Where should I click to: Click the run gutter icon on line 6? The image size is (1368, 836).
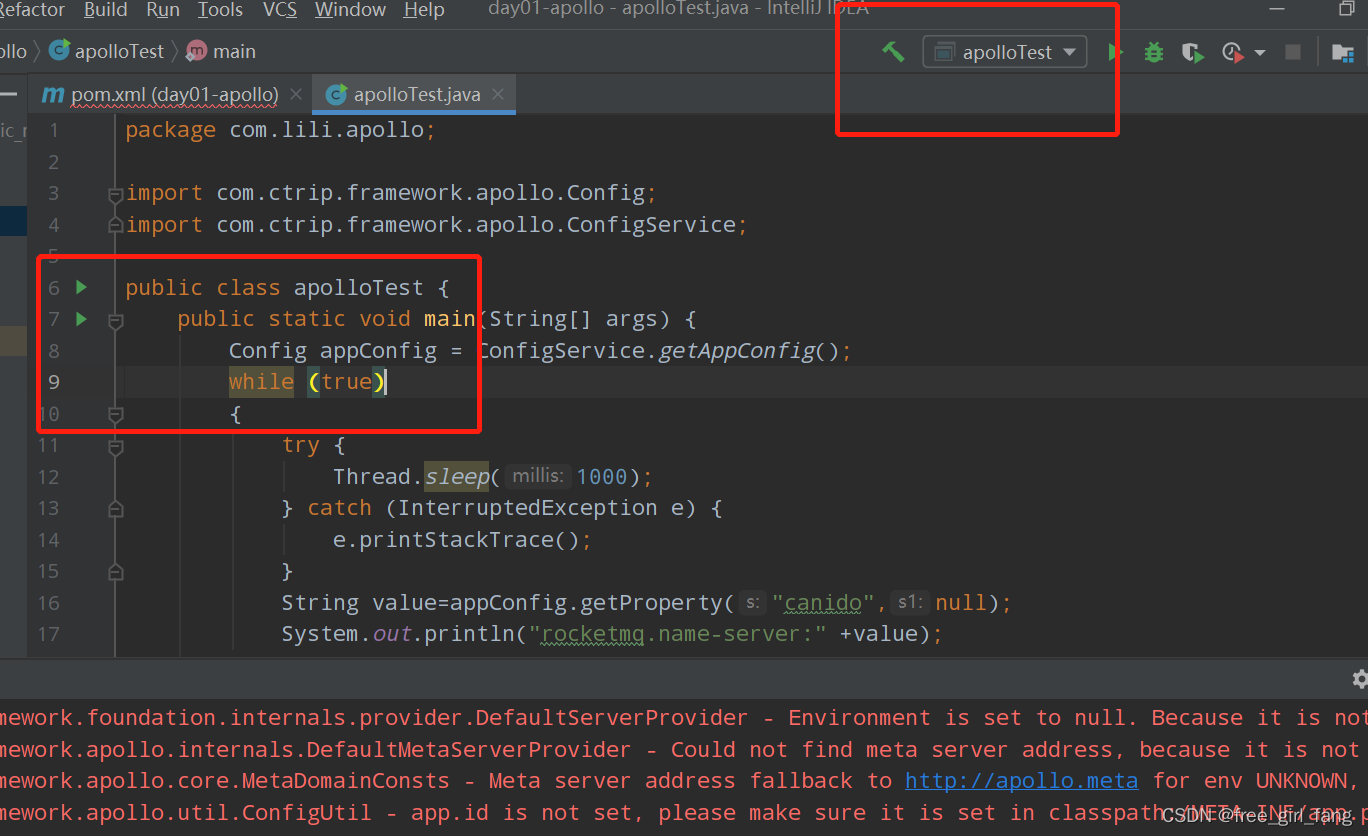point(82,287)
